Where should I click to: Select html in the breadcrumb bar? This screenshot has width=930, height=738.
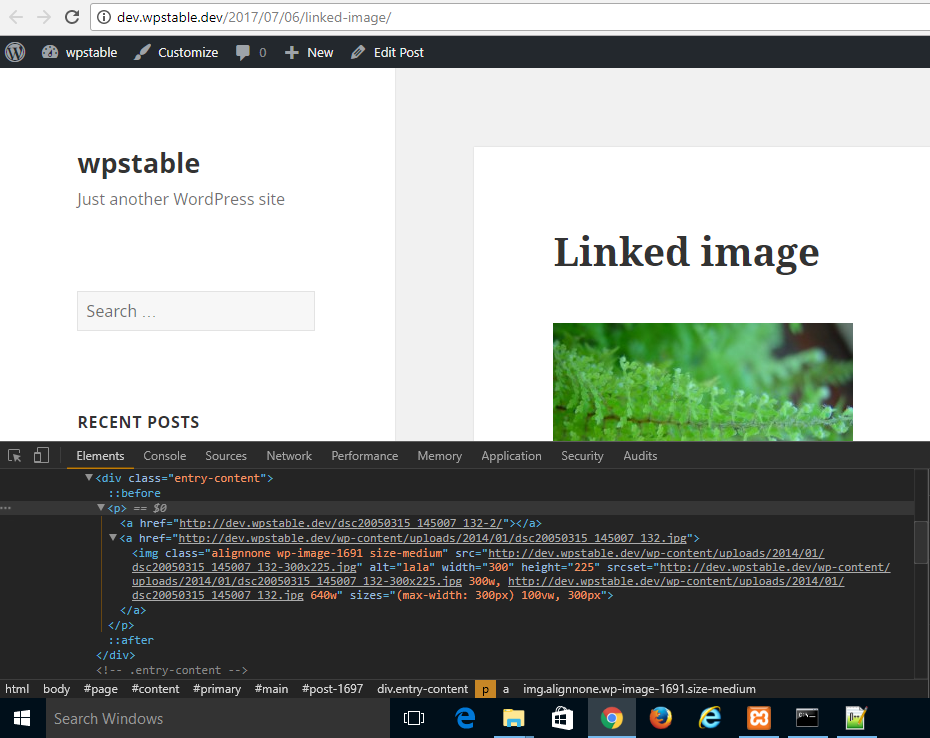pyautogui.click(x=17, y=689)
